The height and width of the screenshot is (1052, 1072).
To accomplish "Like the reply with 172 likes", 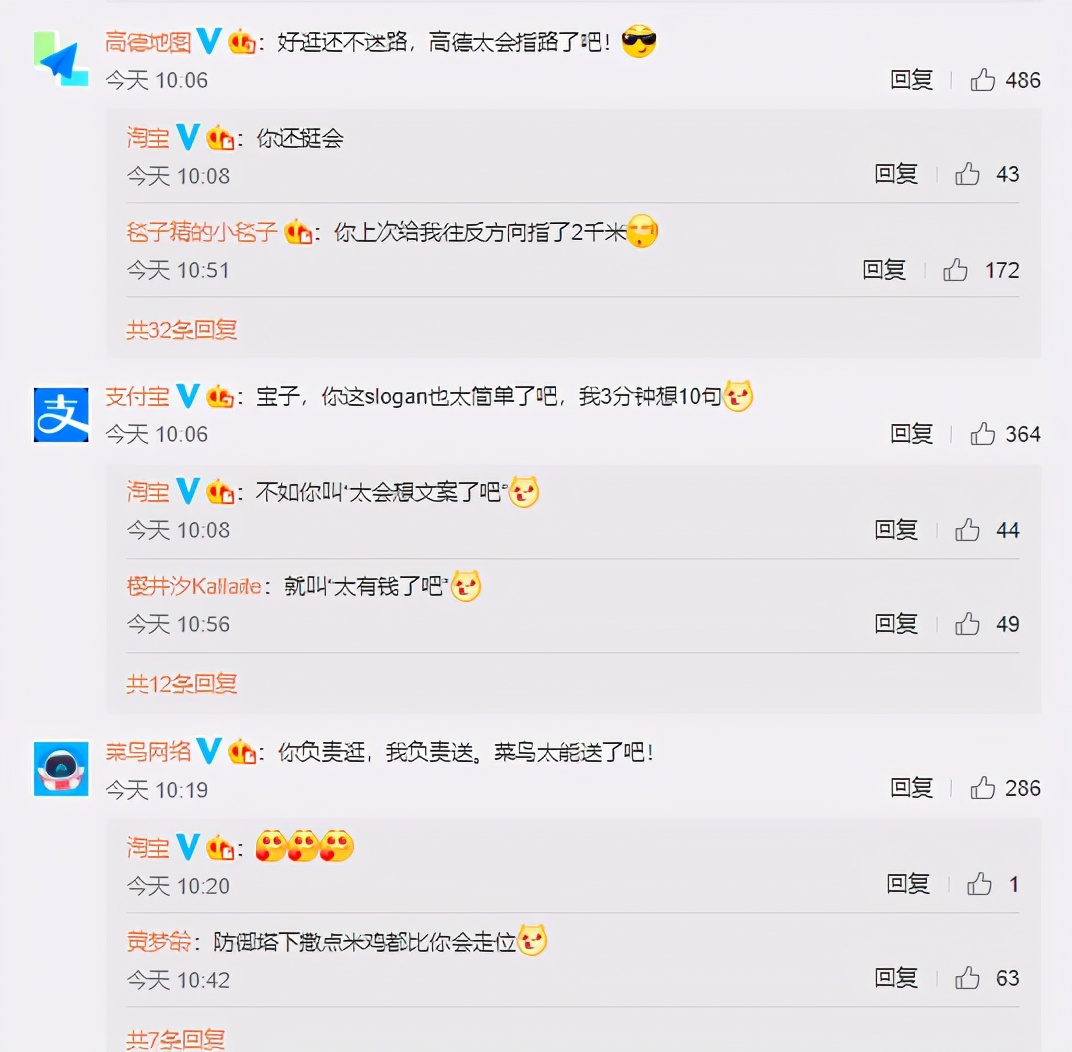I will coord(955,270).
